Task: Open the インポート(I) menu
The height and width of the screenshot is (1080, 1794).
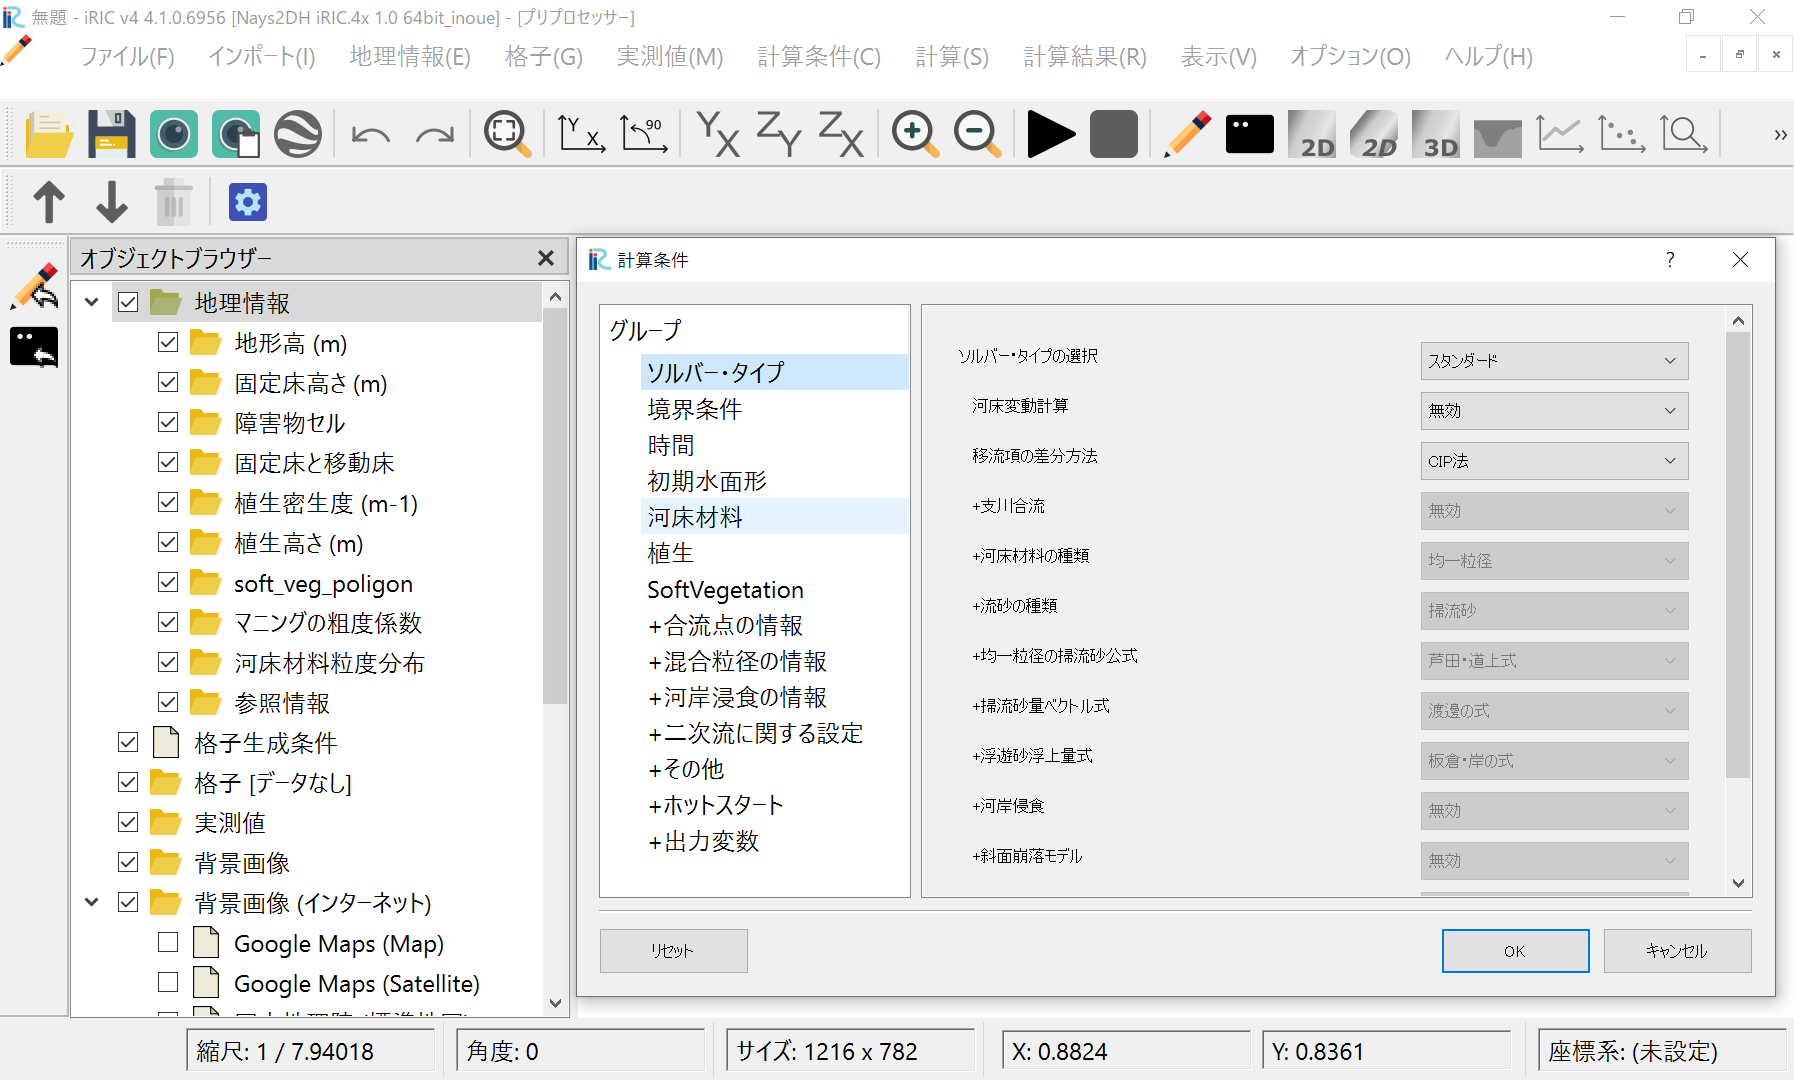Action: [262, 57]
